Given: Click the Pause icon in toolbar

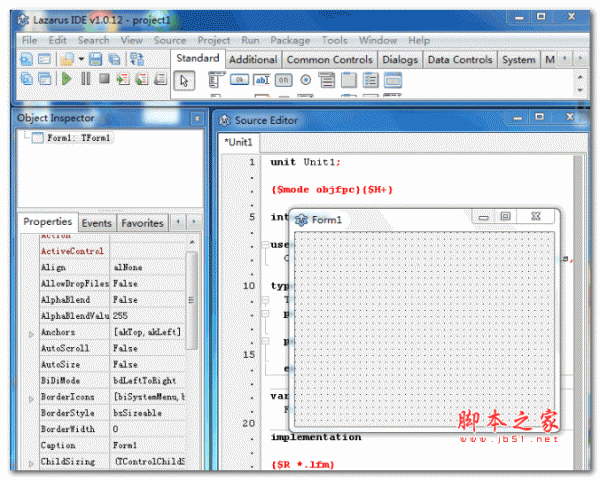Looking at the screenshot, I should [88, 79].
